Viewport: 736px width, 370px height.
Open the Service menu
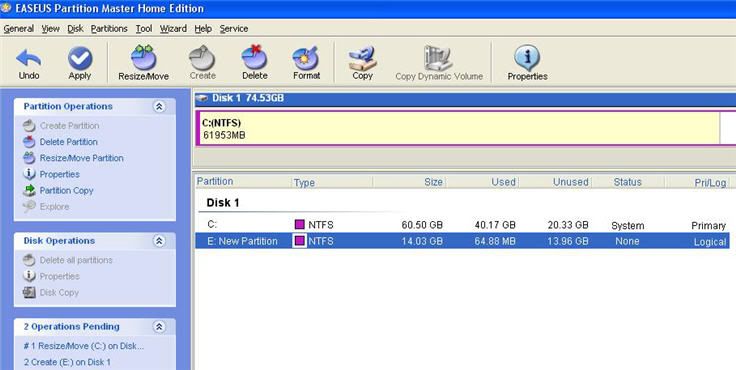point(234,29)
